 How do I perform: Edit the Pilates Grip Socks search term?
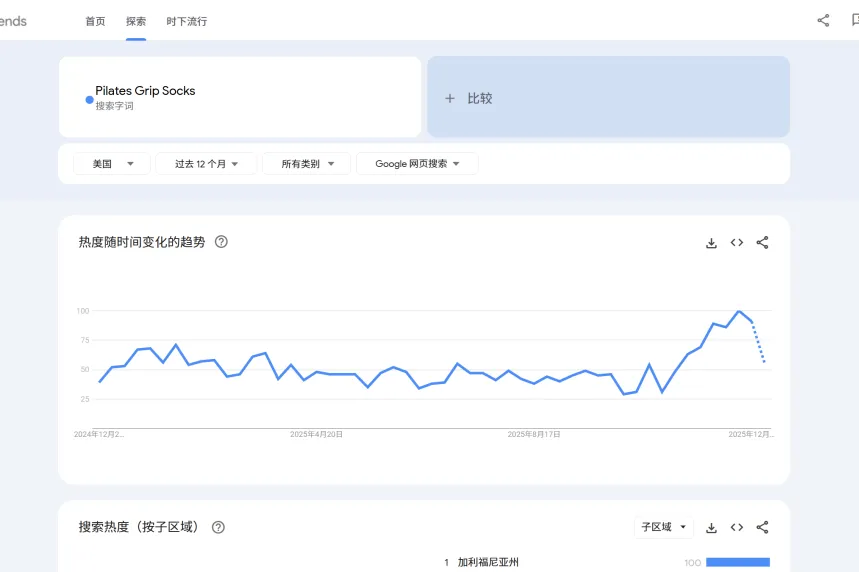[x=145, y=91]
